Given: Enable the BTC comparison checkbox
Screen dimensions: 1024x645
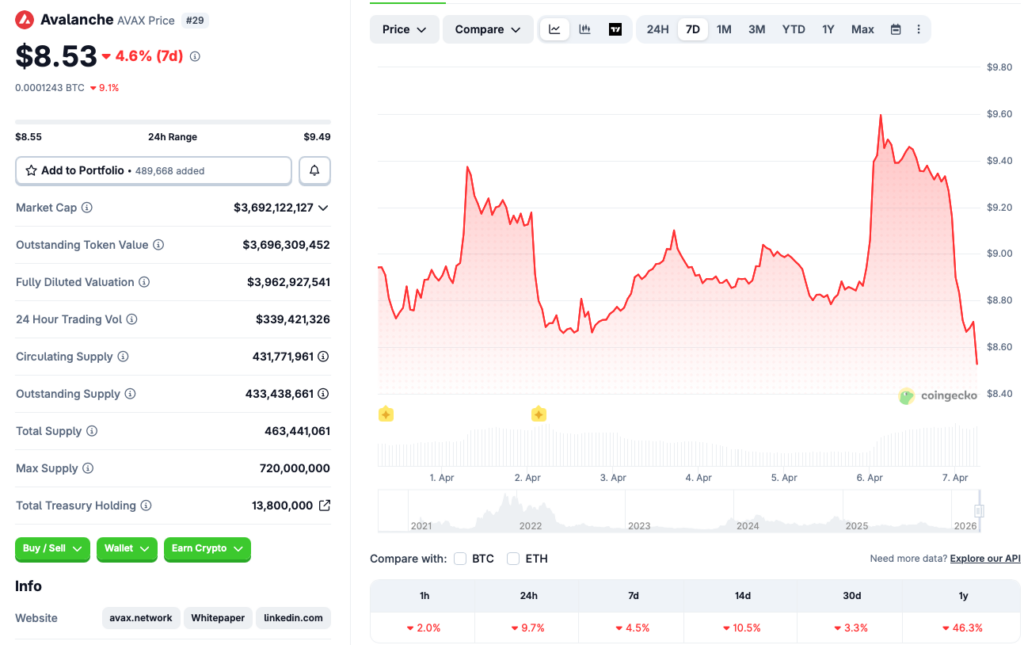Looking at the screenshot, I should 460,559.
